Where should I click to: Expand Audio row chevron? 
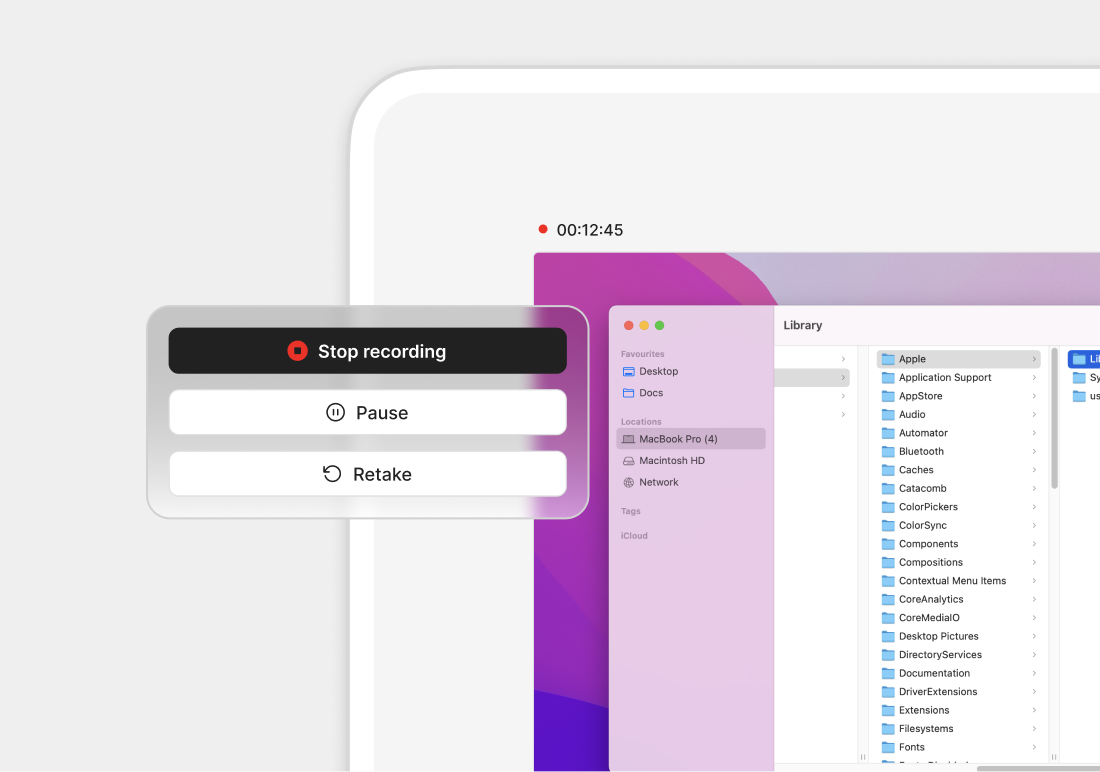click(1034, 414)
